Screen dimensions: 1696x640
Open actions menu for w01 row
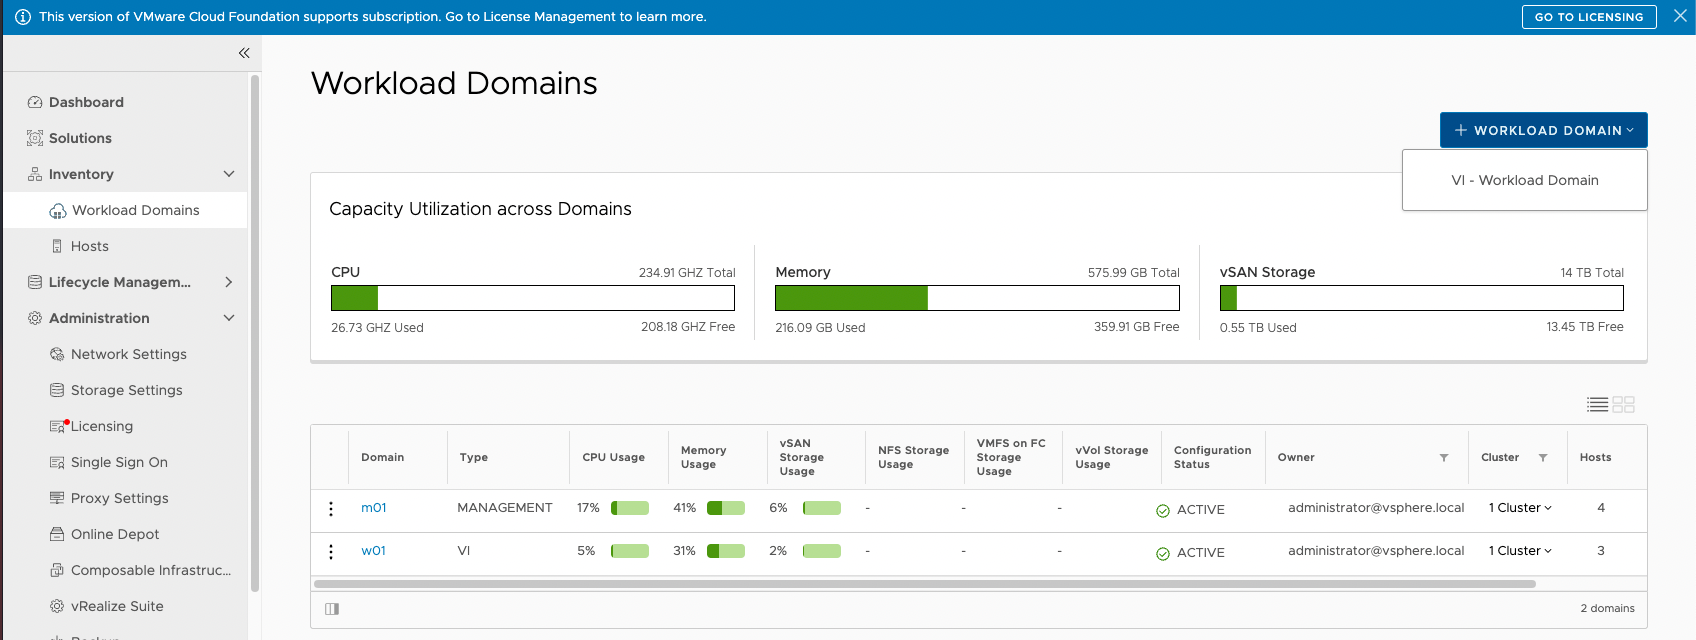331,552
